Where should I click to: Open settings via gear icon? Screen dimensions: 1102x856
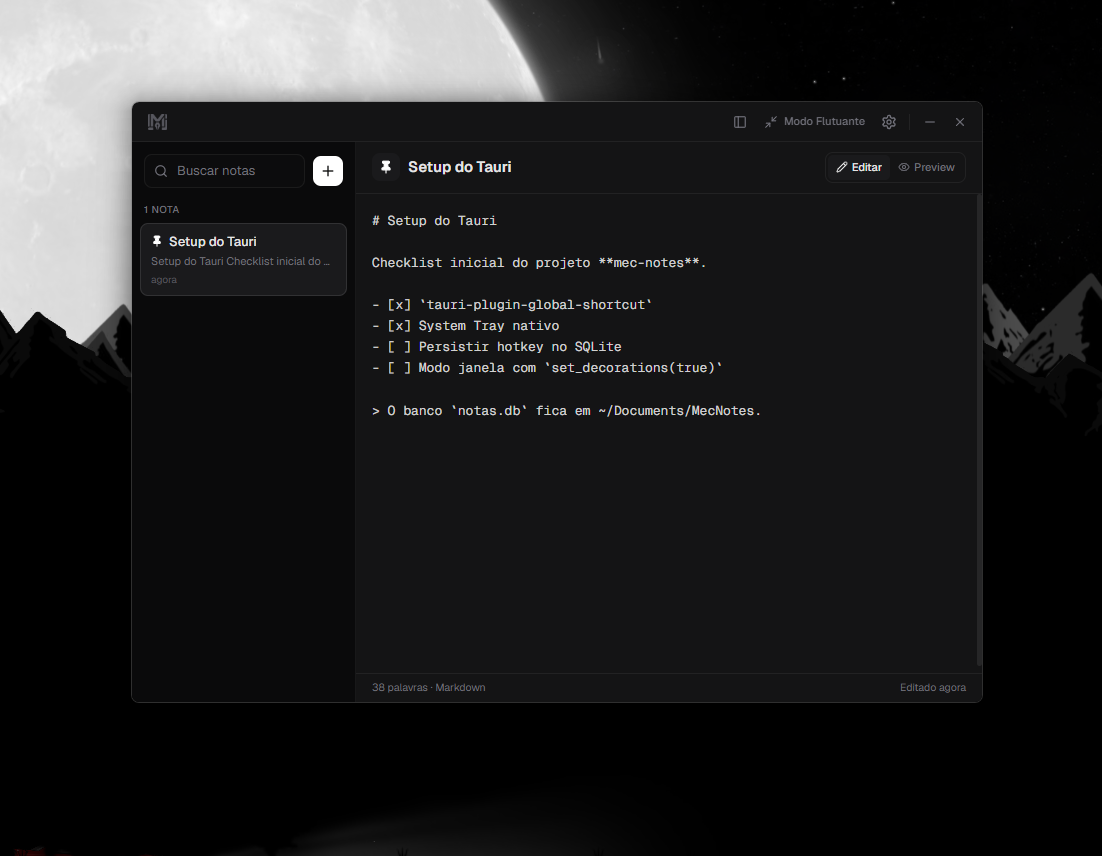(889, 122)
